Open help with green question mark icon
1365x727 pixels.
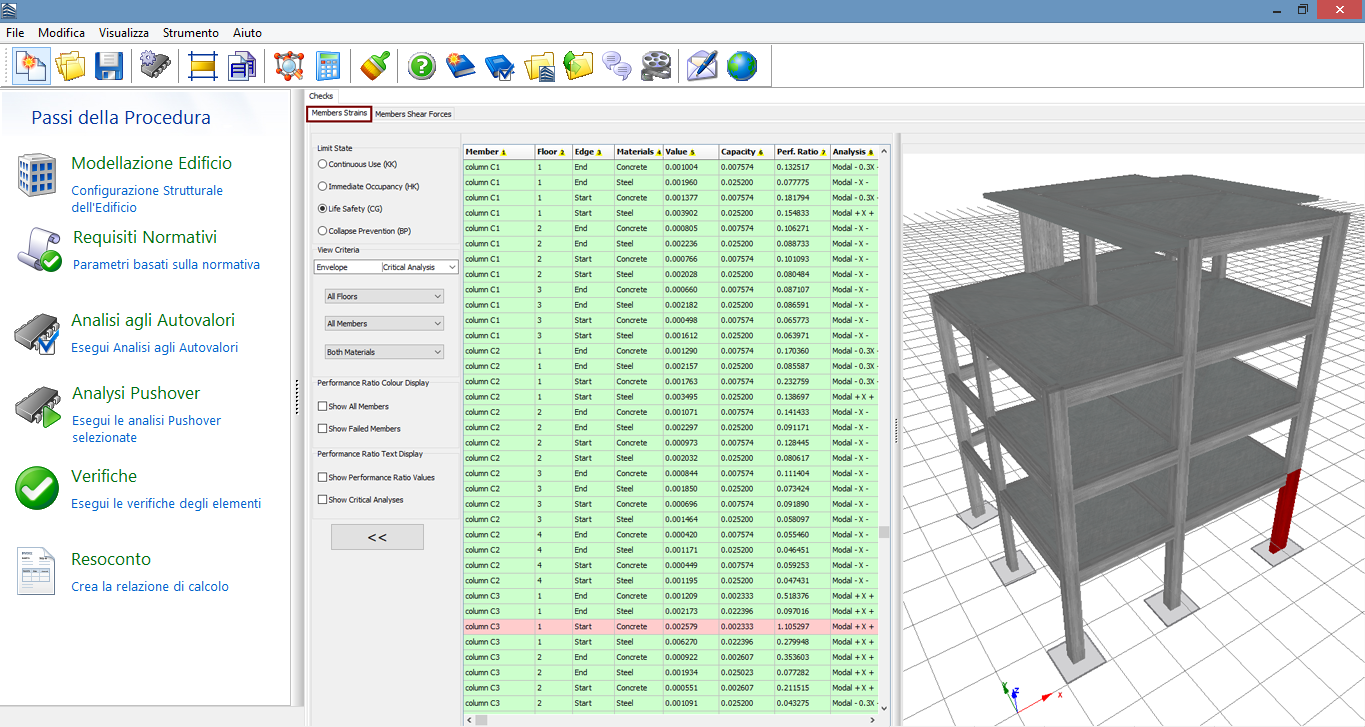(422, 66)
